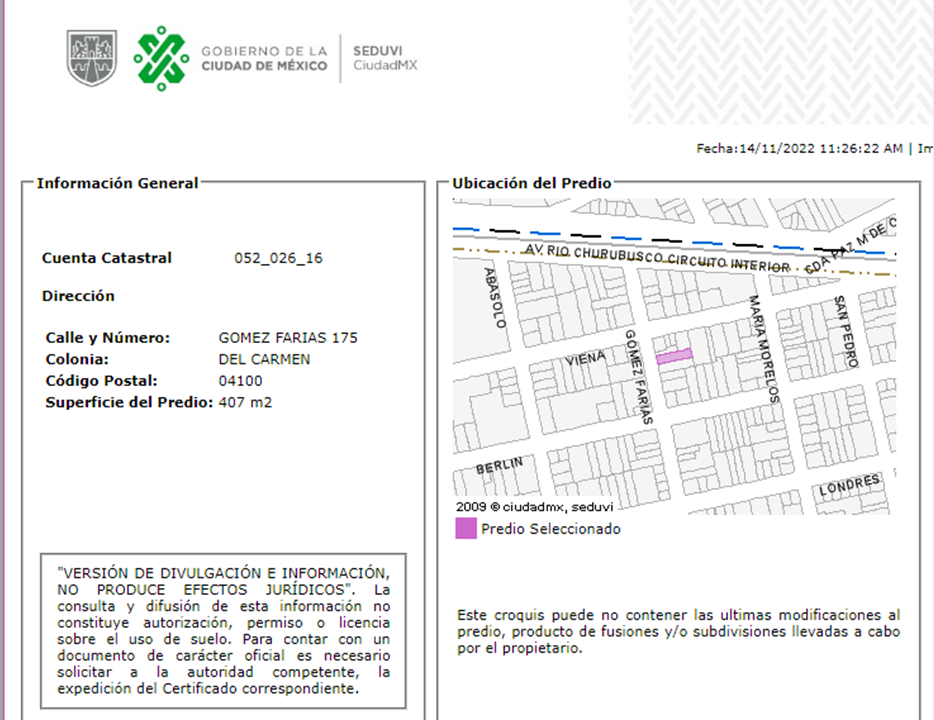Click the purple Predio Seleccionado legend swatch
Screen dimensions: 934x720
466,528
